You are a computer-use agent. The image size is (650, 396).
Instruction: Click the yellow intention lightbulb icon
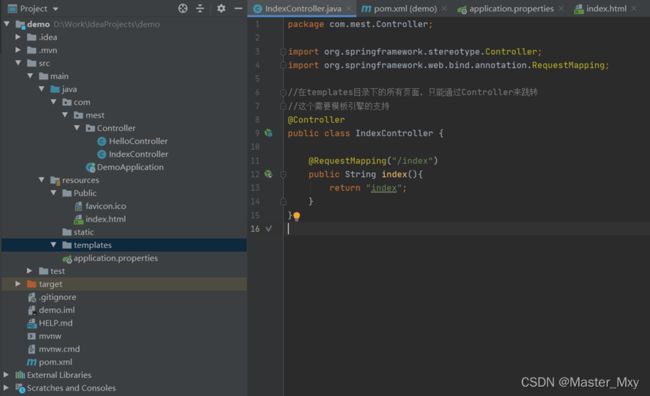[x=297, y=216]
